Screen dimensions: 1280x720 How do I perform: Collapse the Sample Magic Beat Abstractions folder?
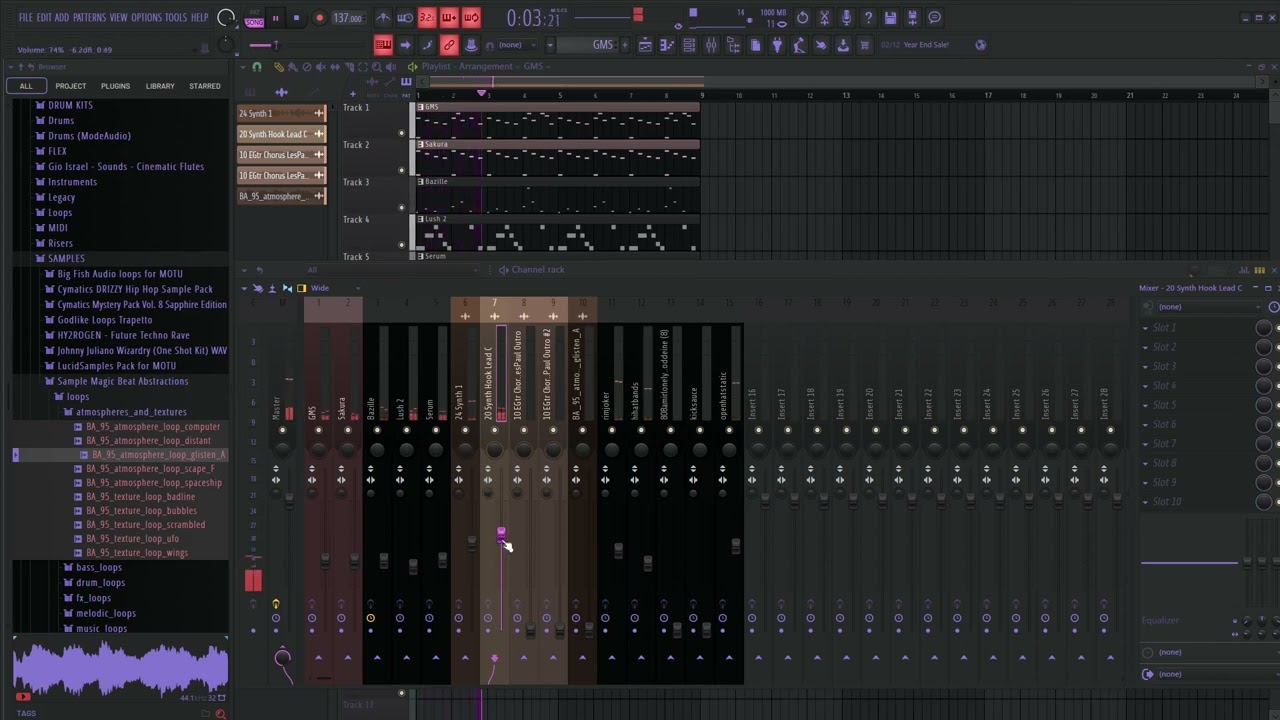tap(116, 381)
